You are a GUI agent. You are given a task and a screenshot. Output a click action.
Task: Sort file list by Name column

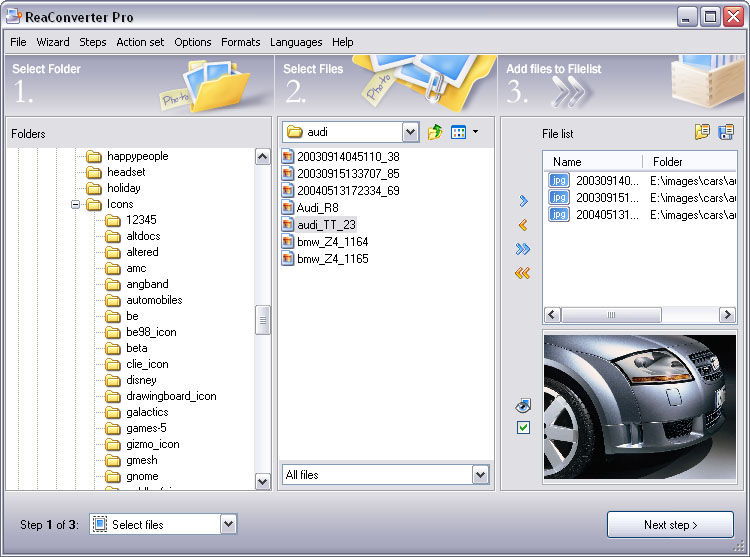592,161
